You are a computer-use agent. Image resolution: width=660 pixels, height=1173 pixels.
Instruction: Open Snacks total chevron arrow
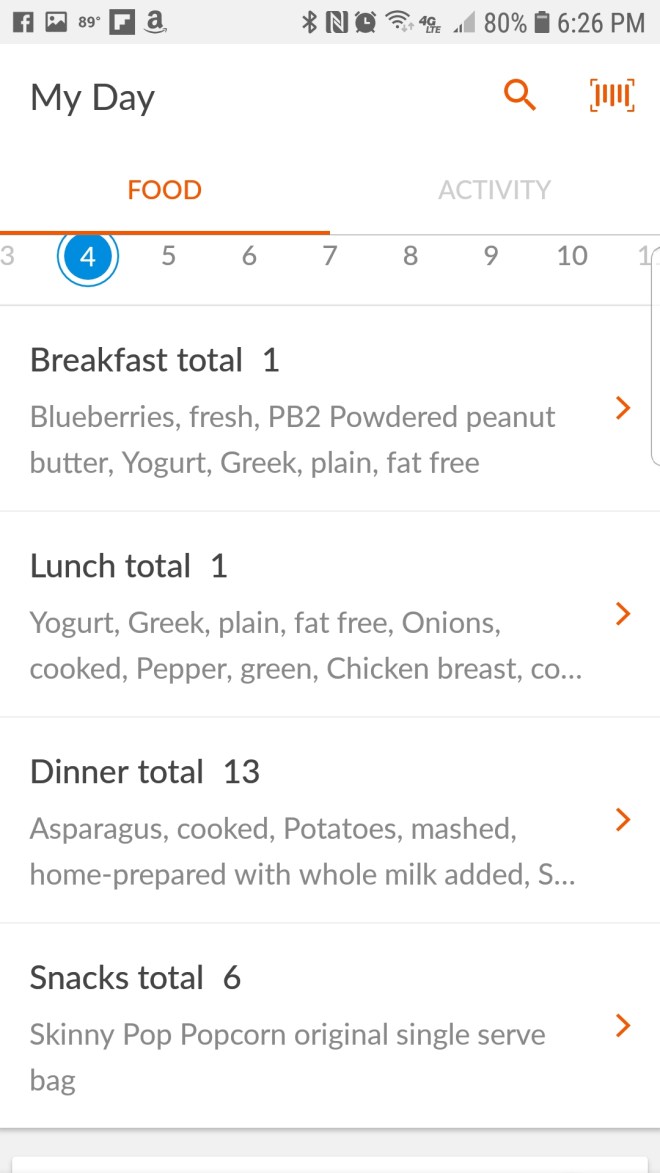coord(623,1026)
